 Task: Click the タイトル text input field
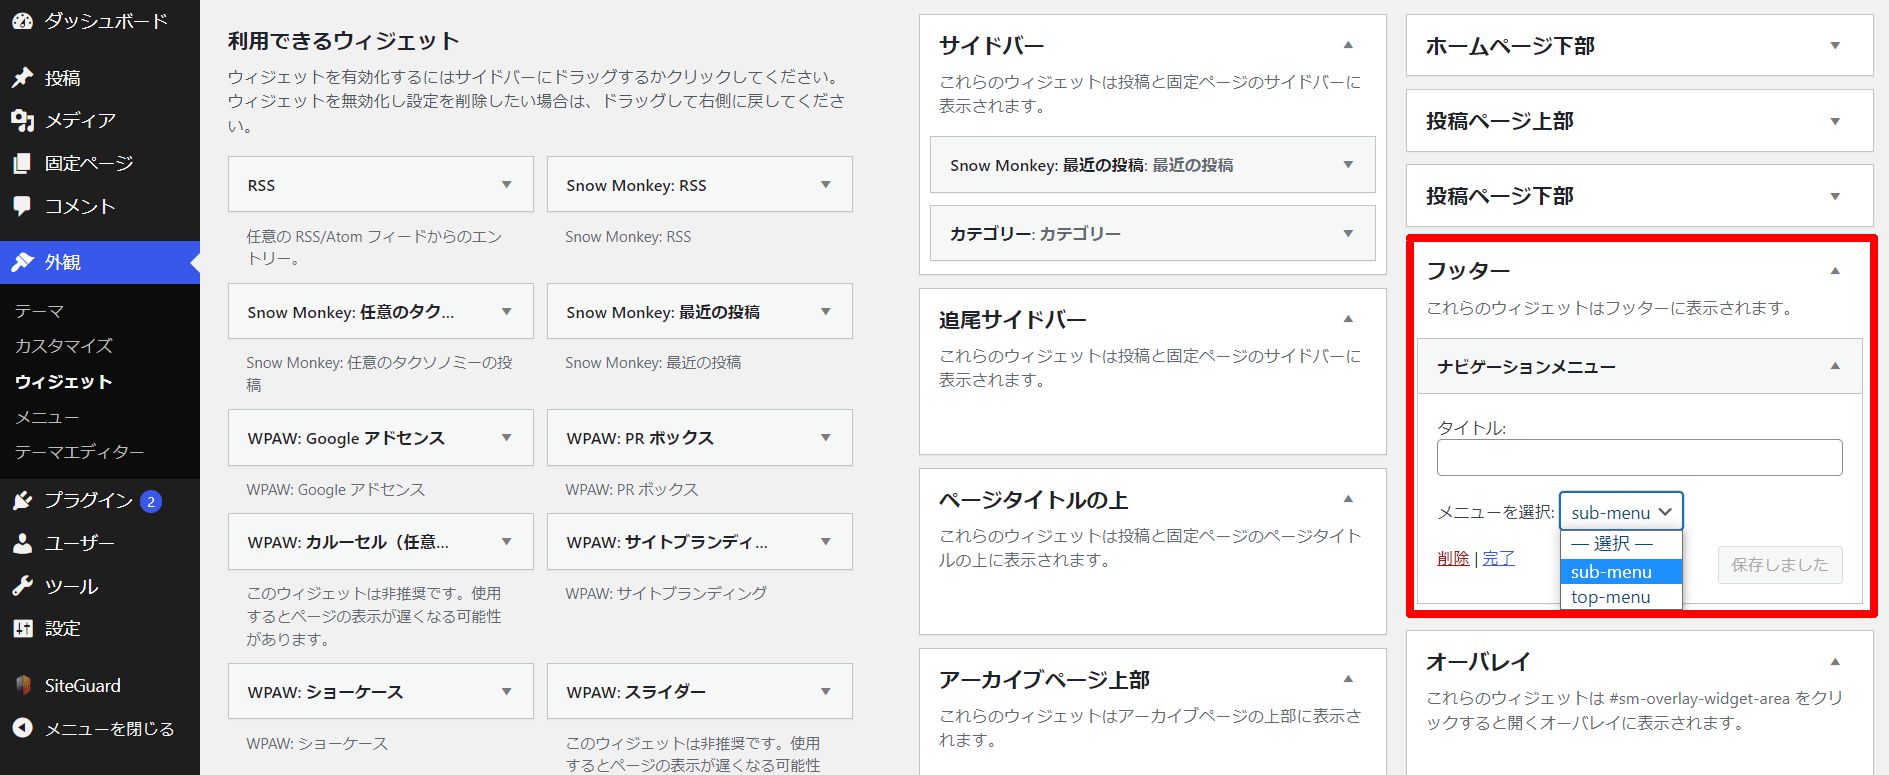pos(1639,458)
